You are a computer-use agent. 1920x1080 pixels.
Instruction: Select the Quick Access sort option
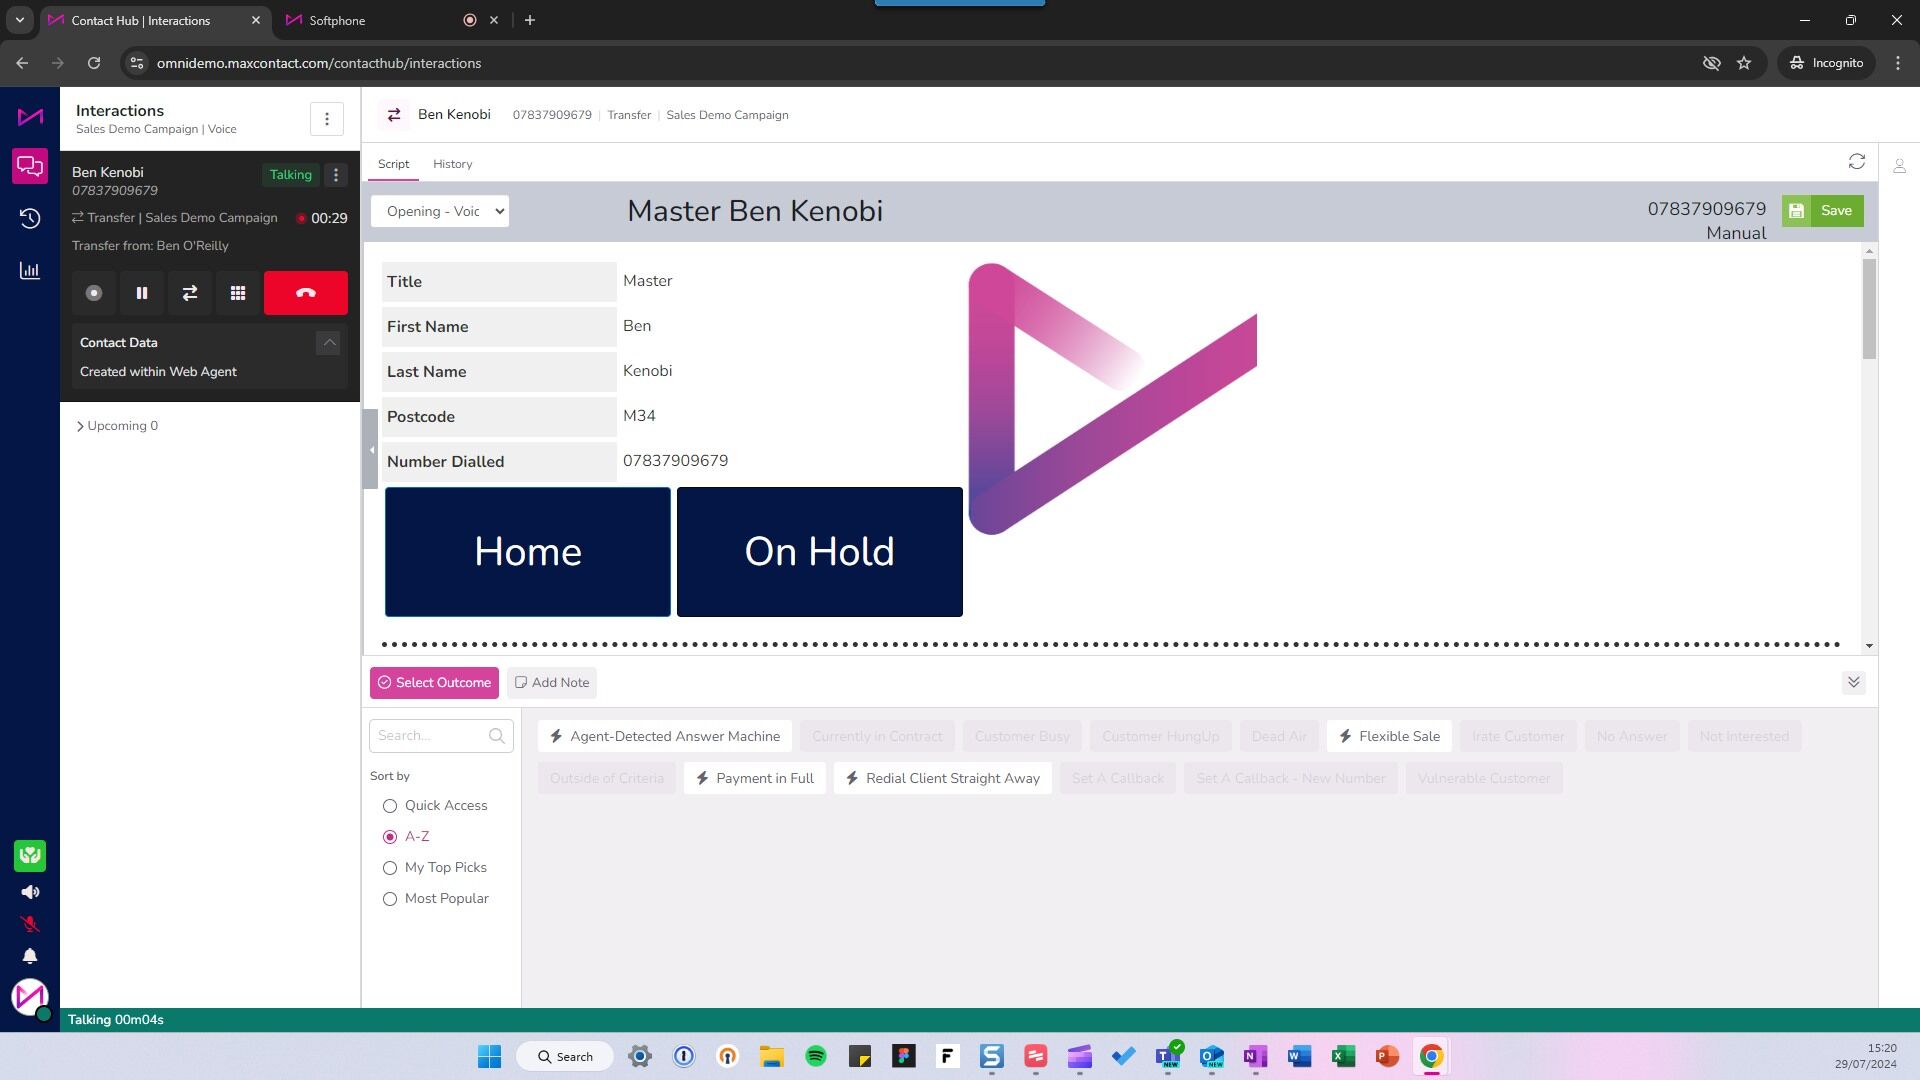coord(390,806)
